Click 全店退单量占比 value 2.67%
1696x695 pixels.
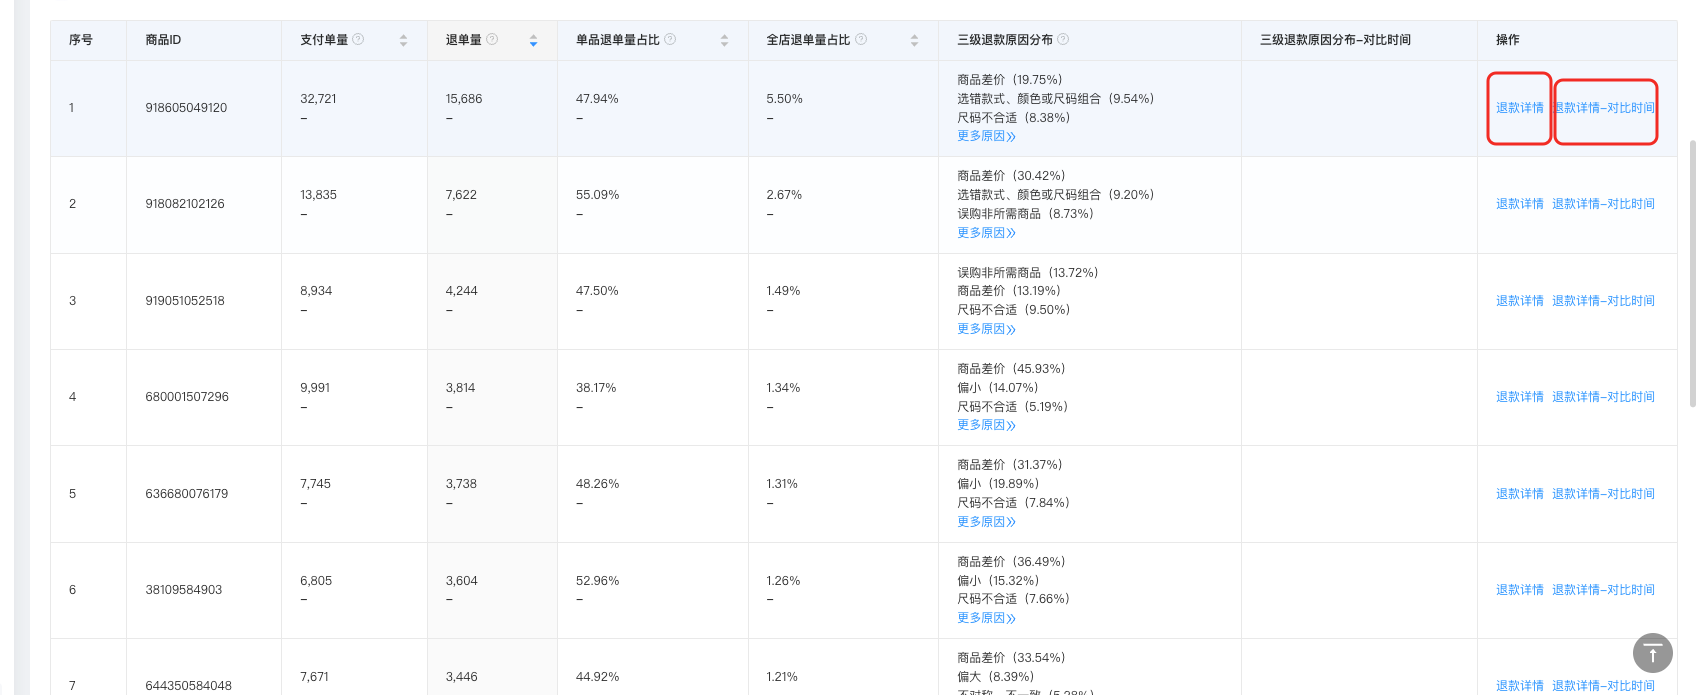(784, 195)
